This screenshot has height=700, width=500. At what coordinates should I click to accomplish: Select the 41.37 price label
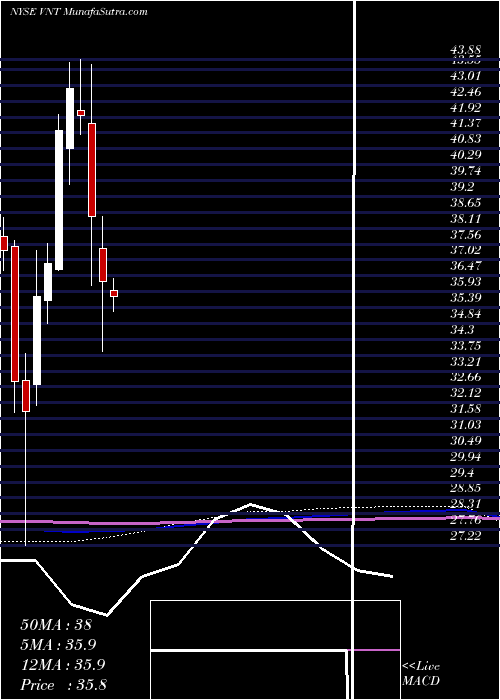(466, 123)
